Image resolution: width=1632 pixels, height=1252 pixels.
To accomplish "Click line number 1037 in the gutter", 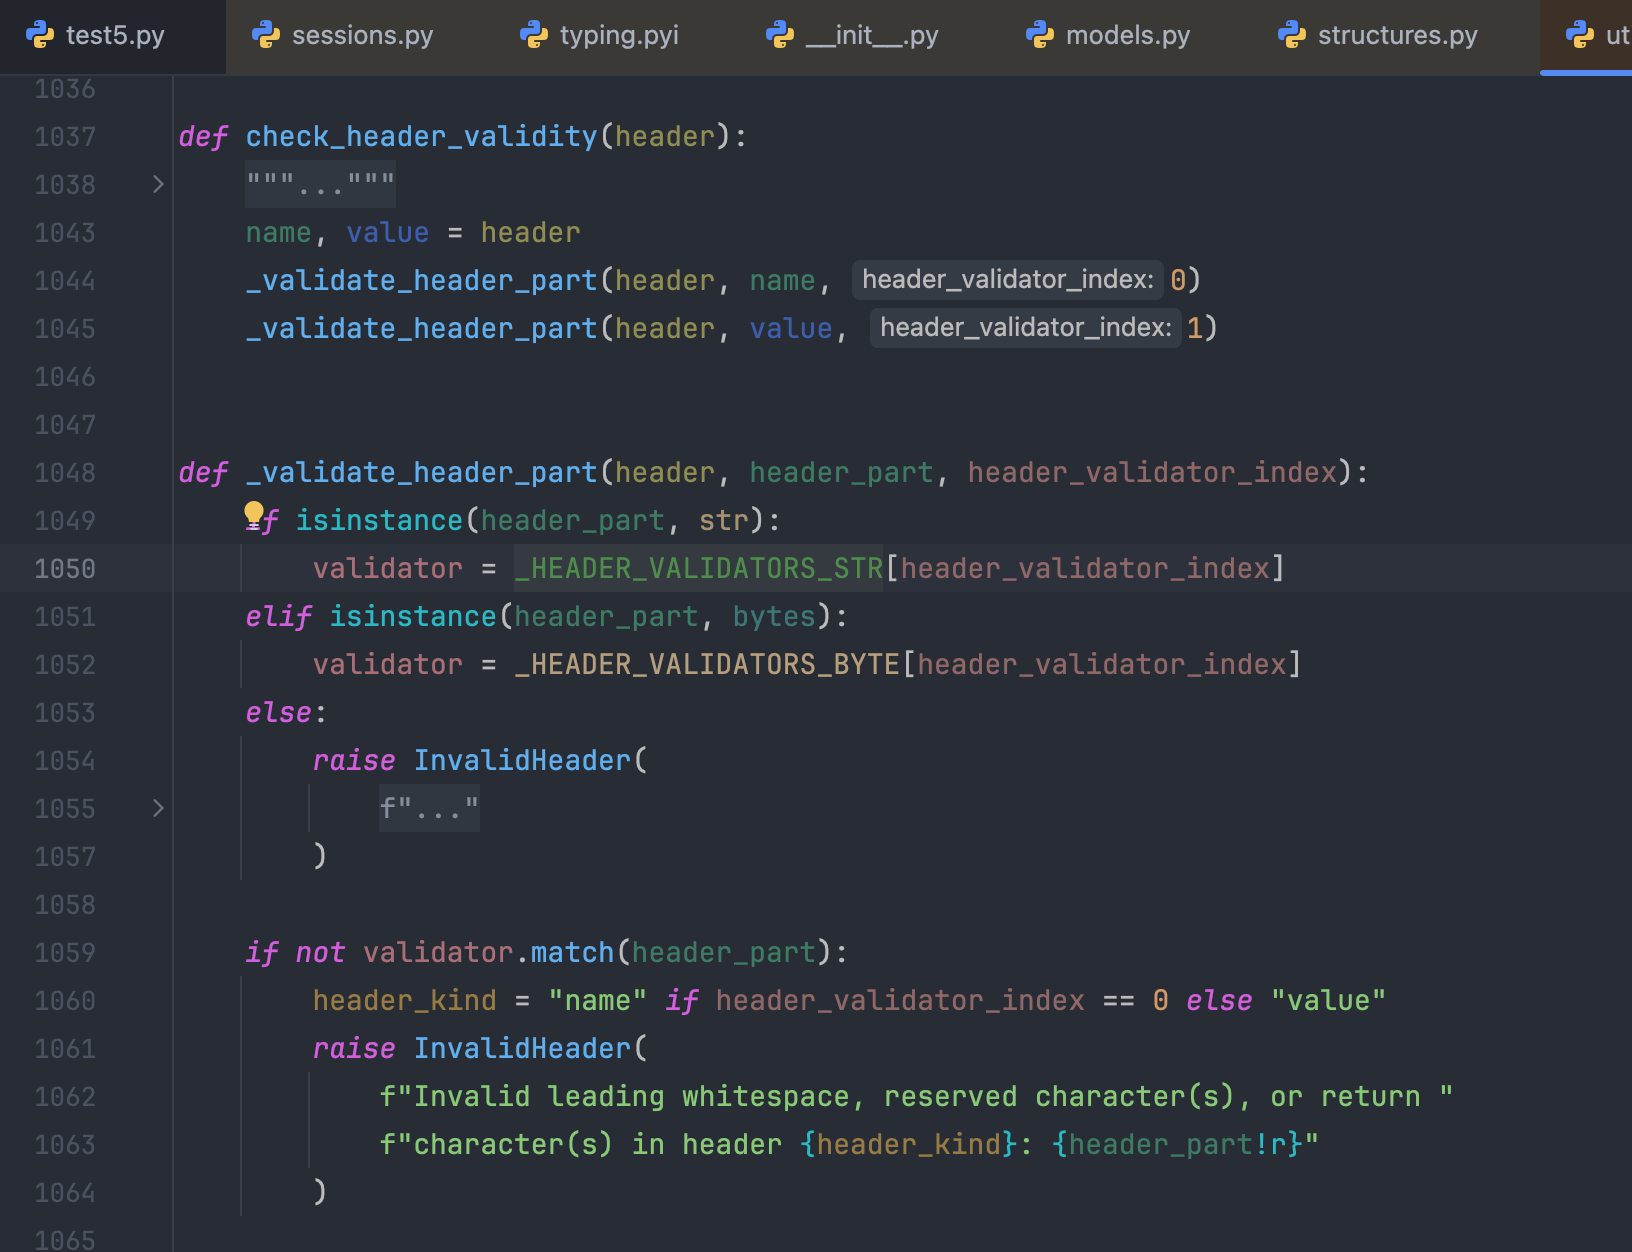I will [65, 137].
